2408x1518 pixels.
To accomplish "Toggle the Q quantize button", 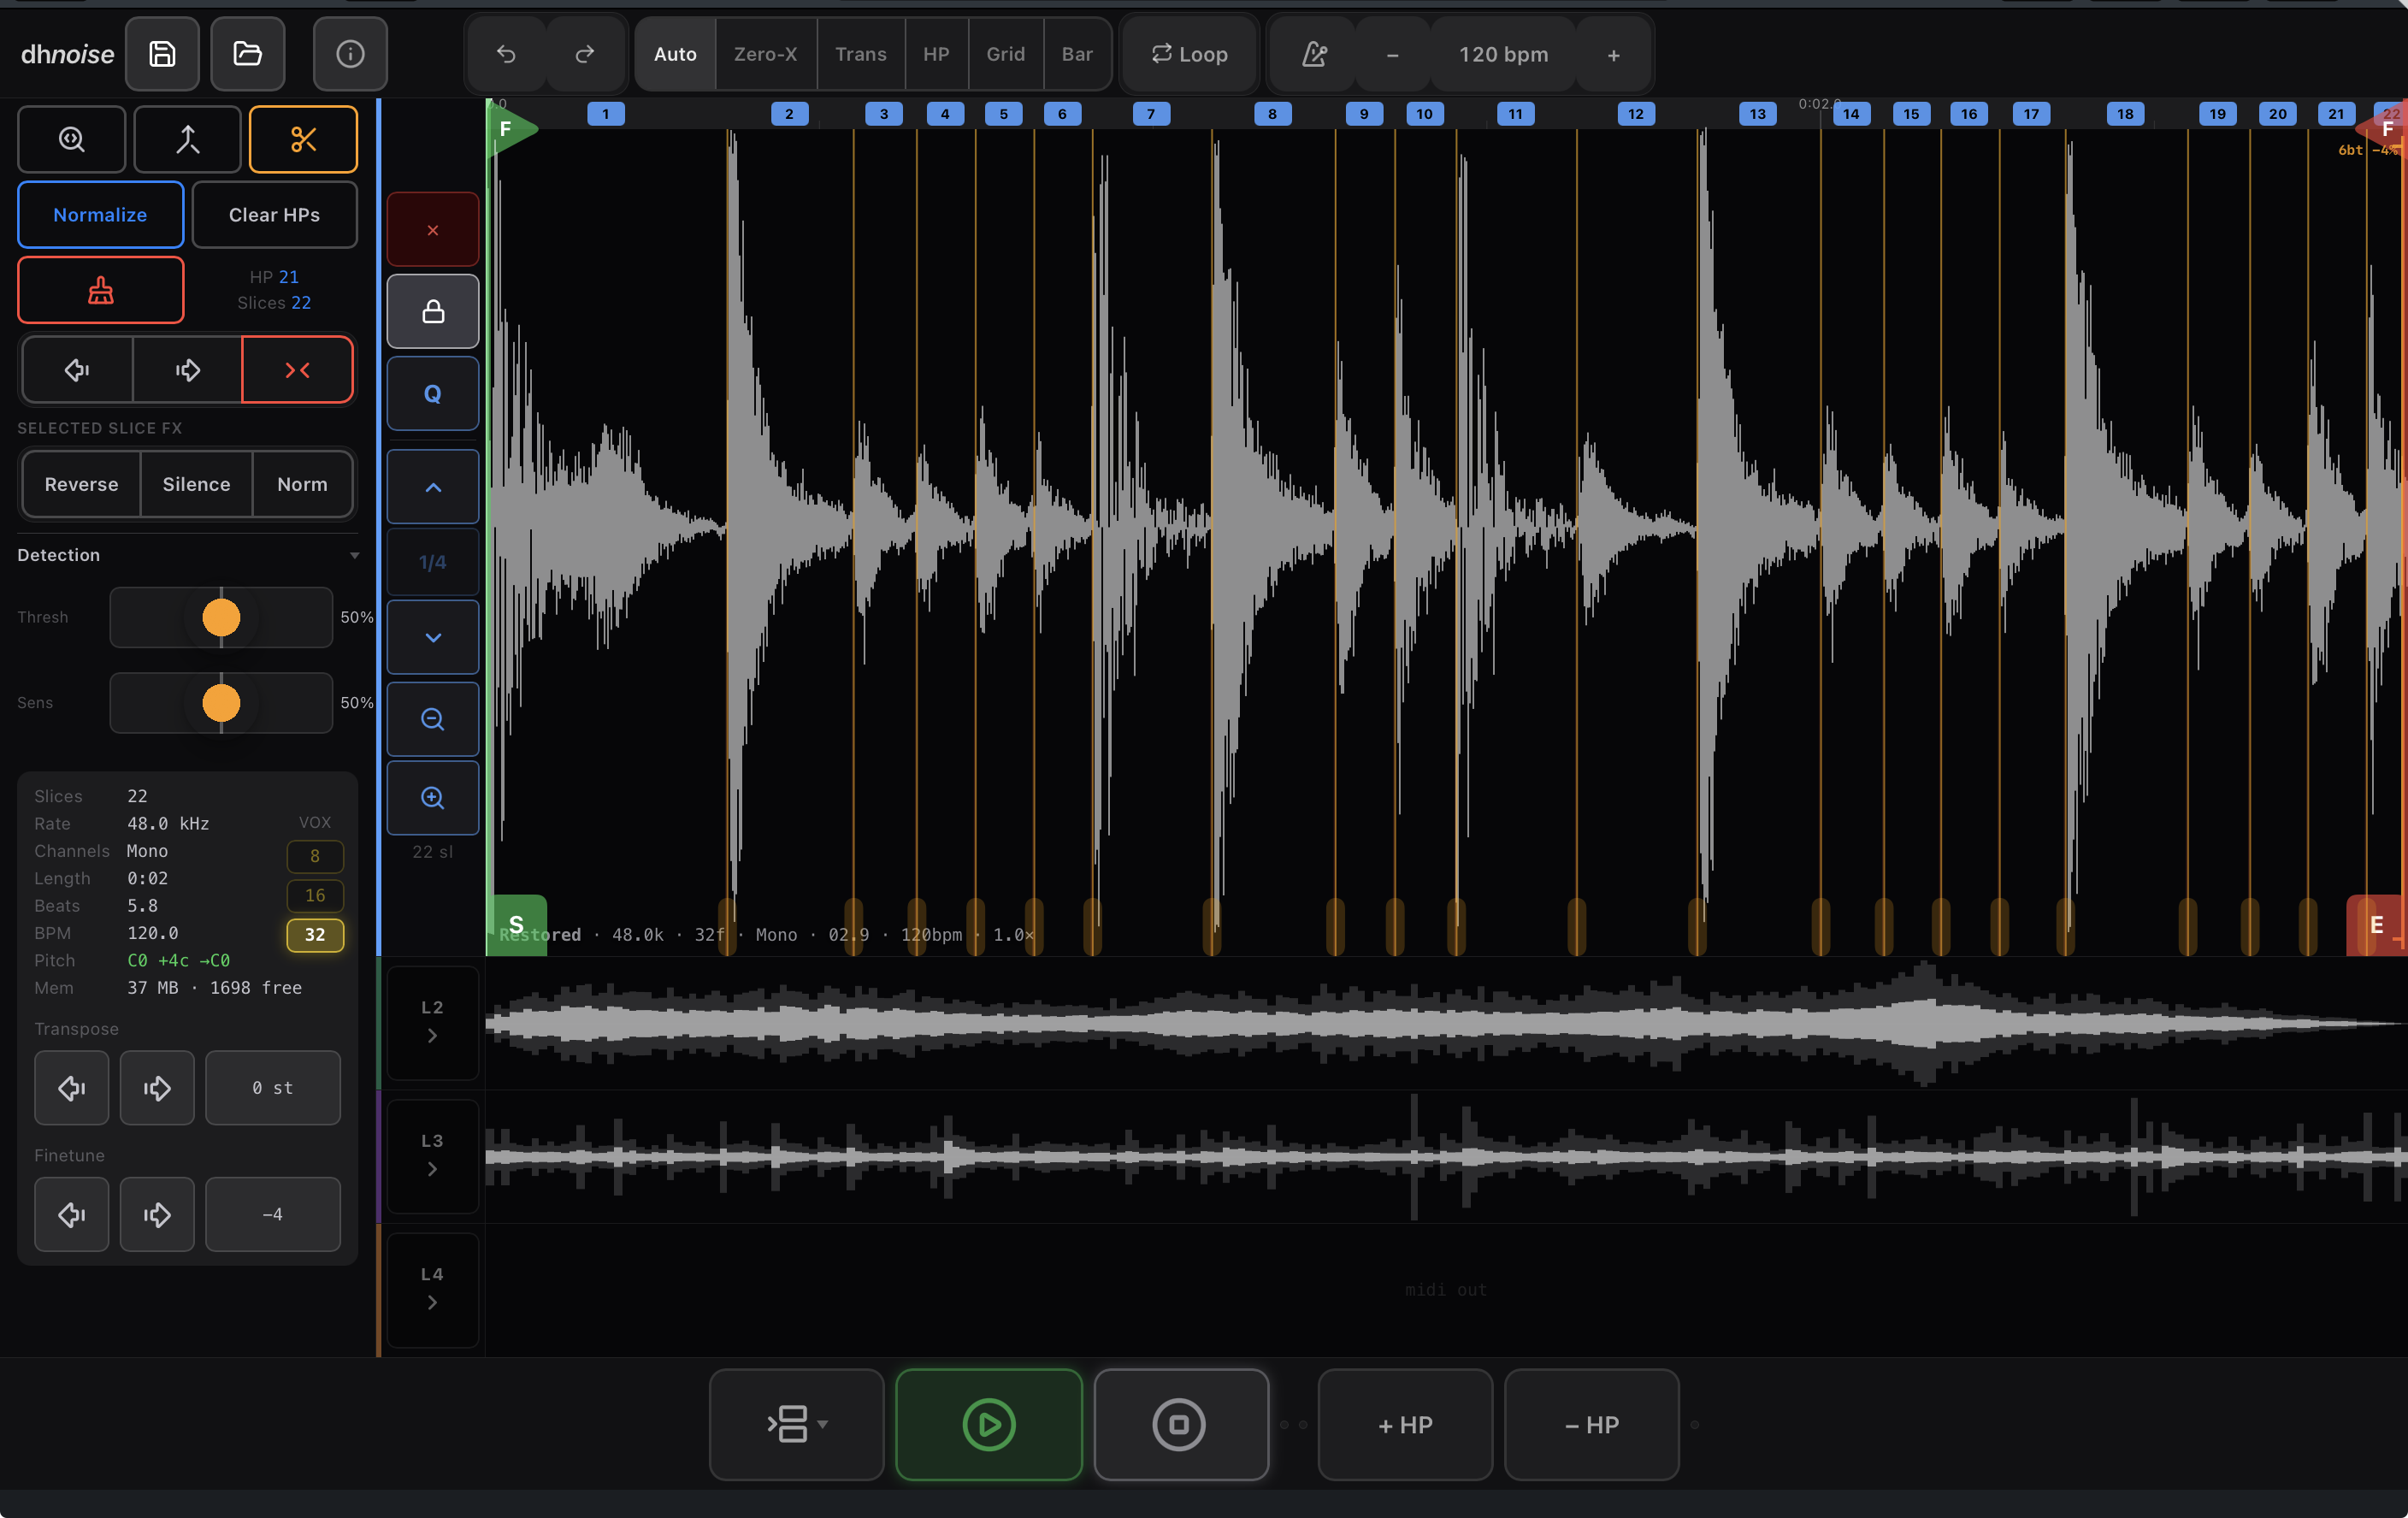I will tap(433, 394).
